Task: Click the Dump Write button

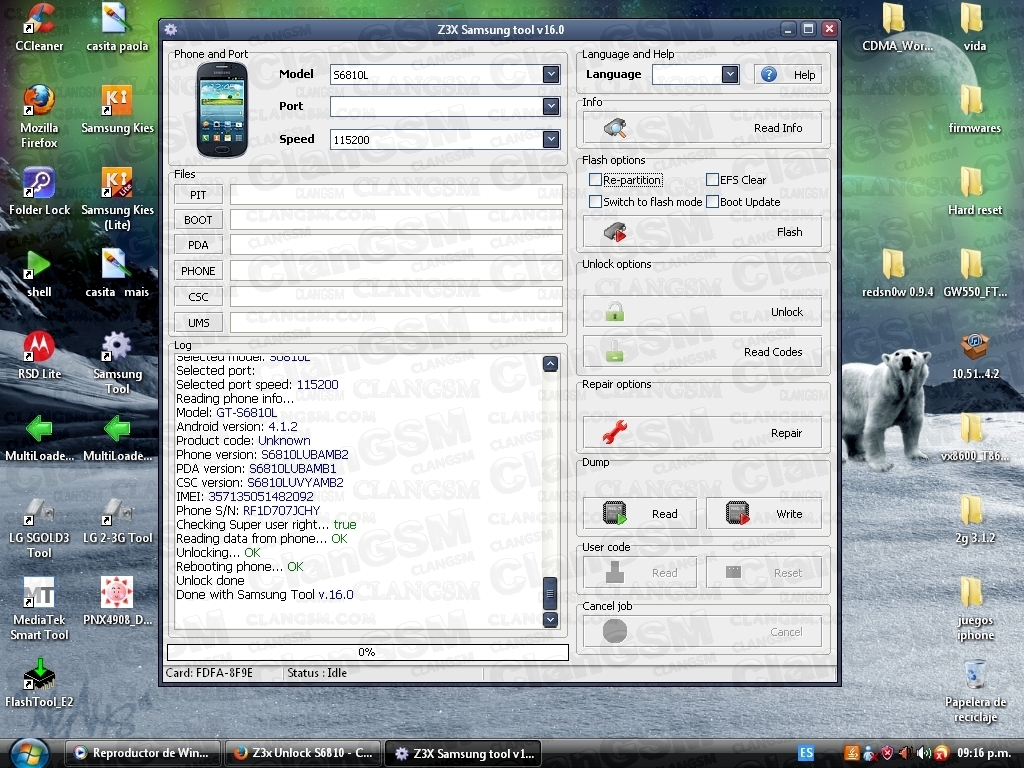Action: pyautogui.click(x=764, y=514)
